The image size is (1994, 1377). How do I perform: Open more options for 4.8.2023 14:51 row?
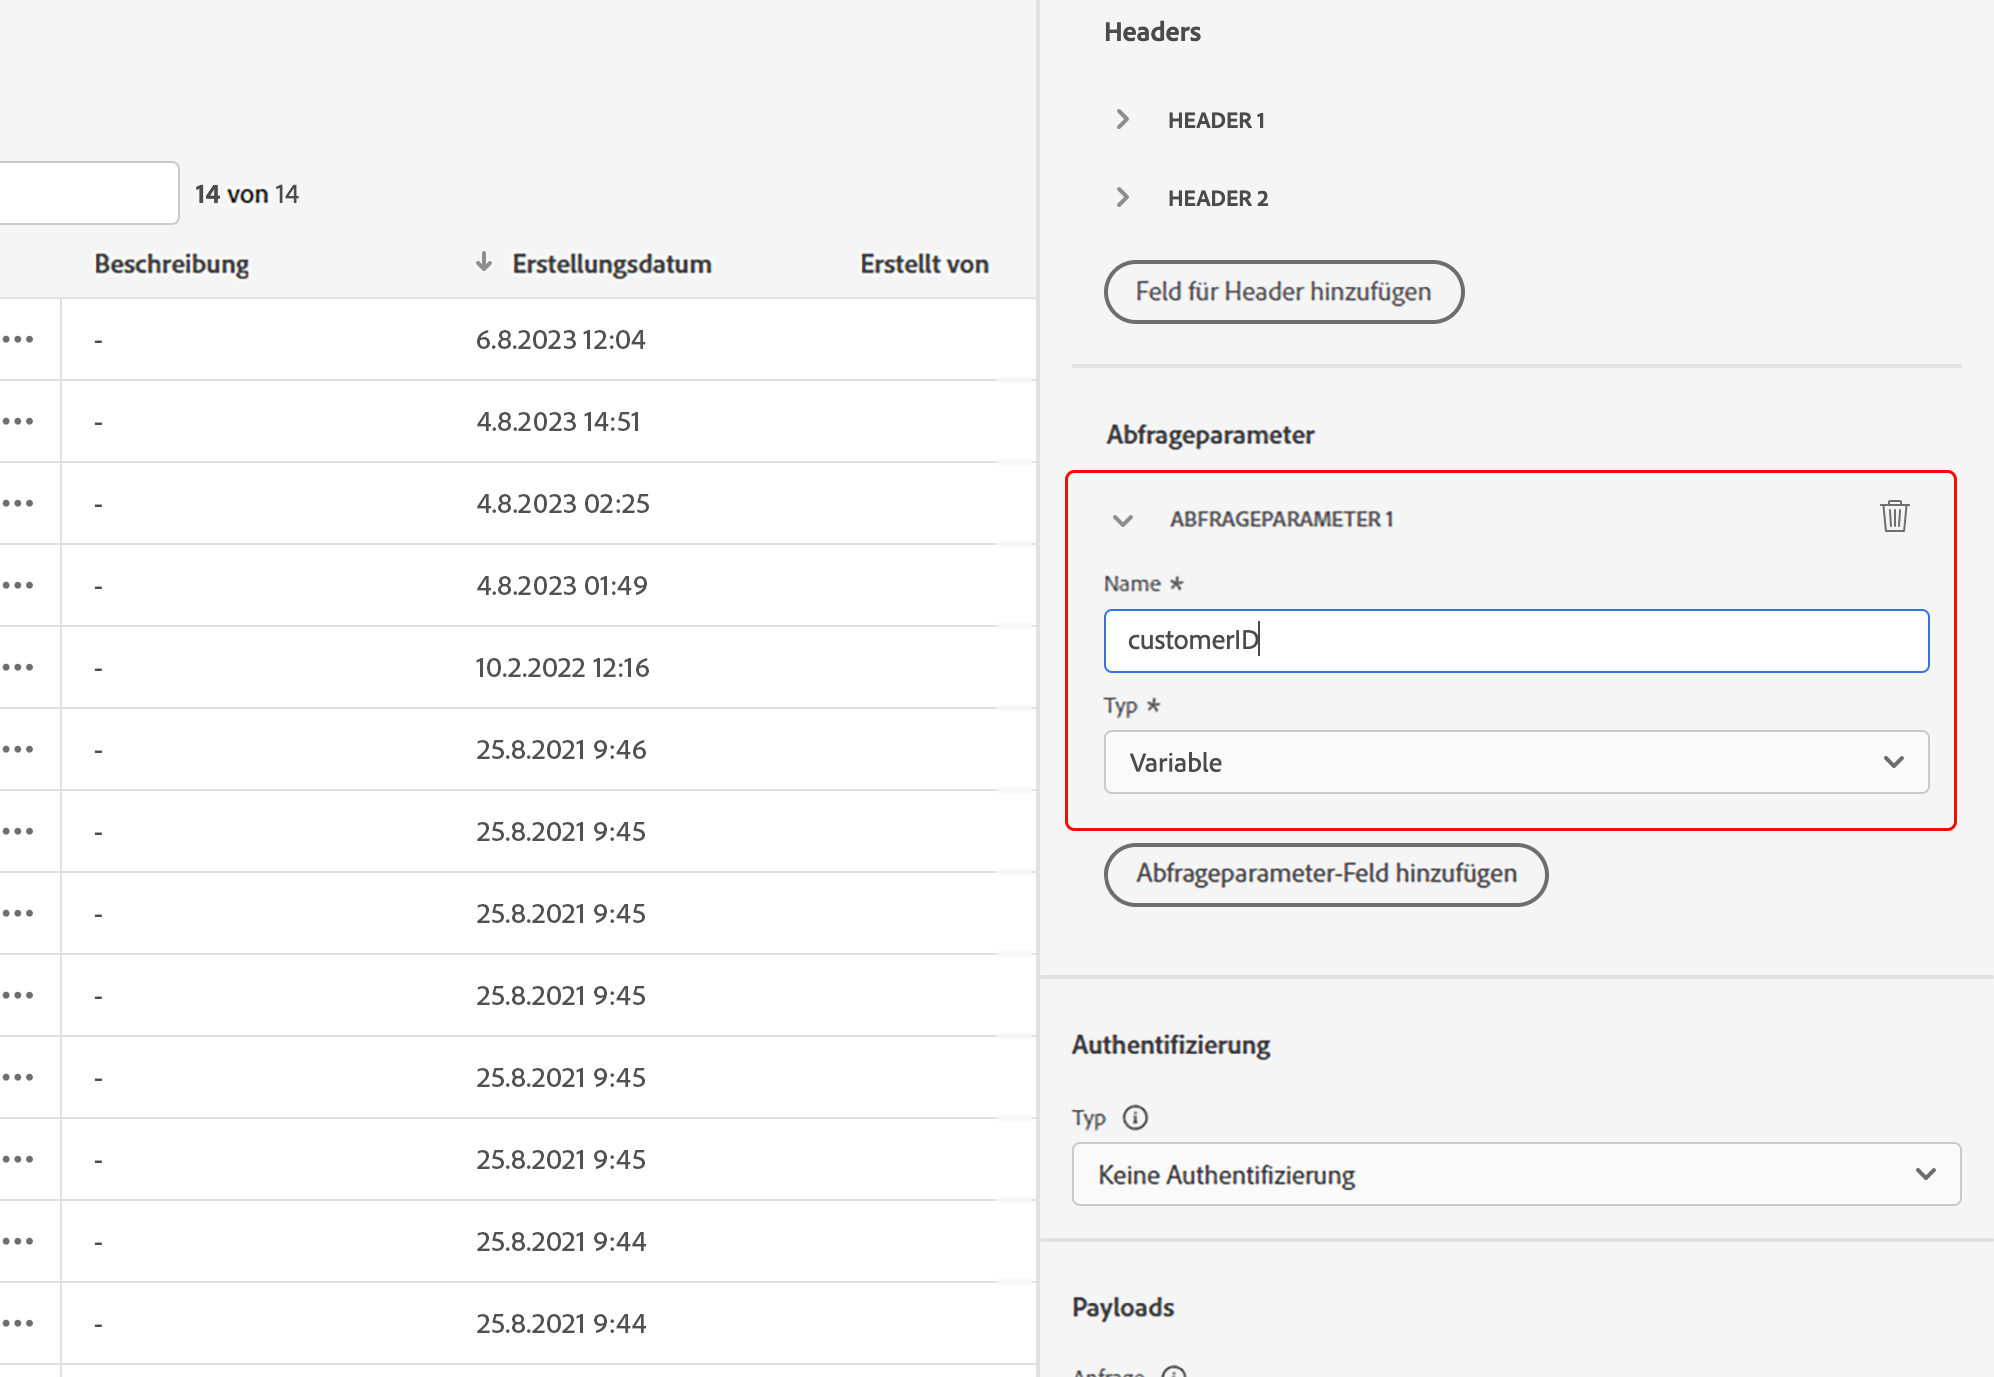(x=19, y=421)
